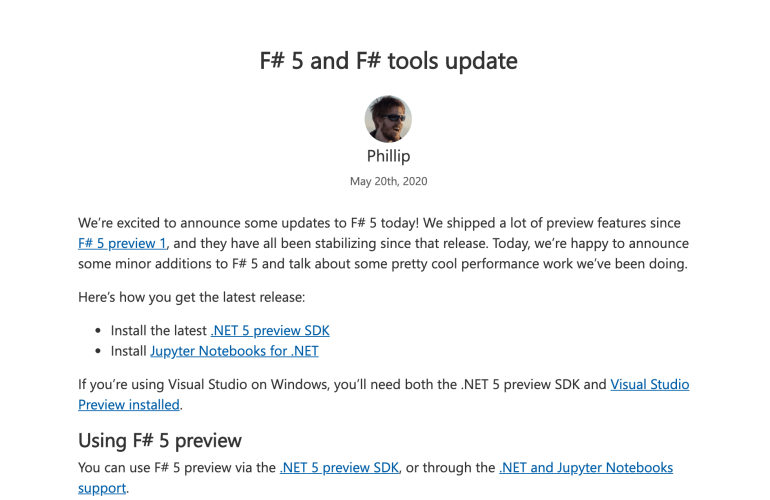Open the author name Phillip
This screenshot has width=770, height=500.
388,157
